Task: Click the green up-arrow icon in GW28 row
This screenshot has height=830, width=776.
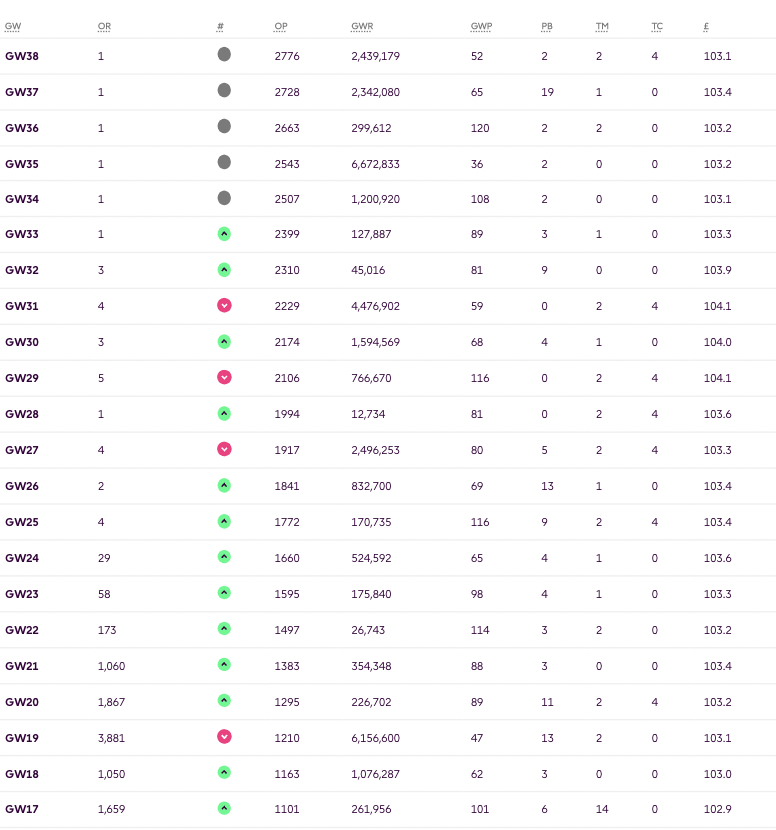Action: (x=224, y=413)
